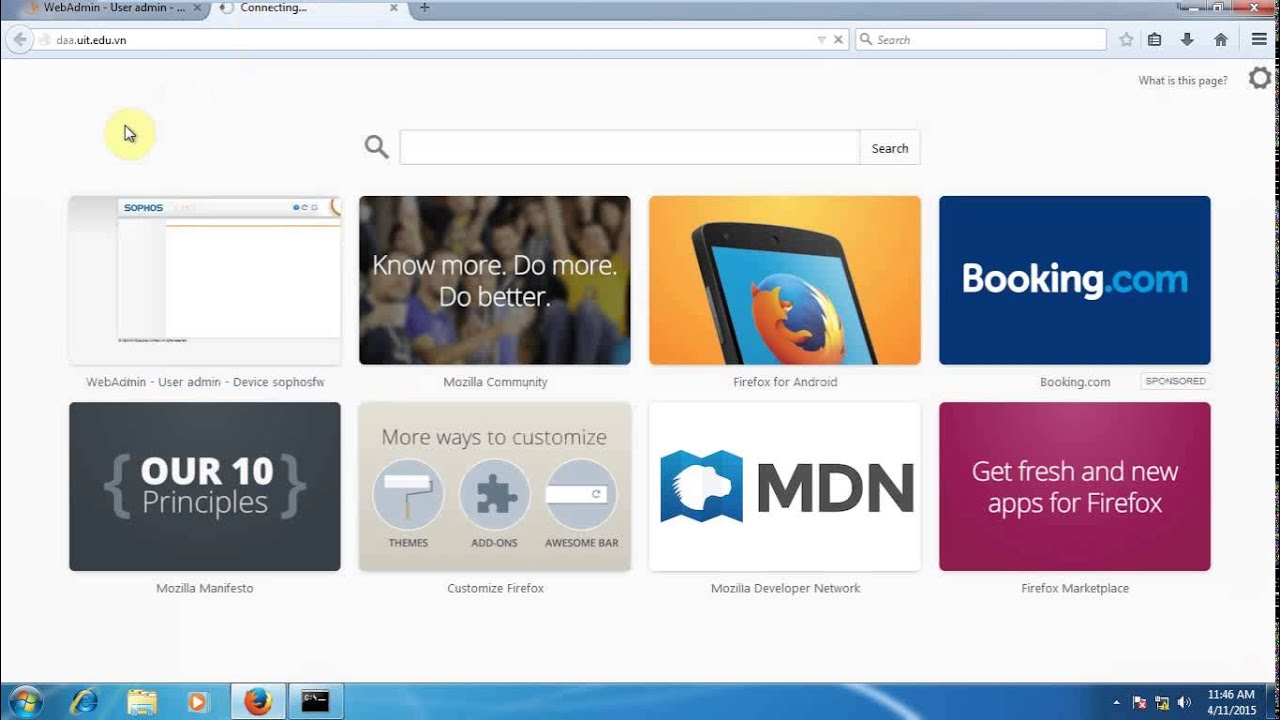Close the WebAdmin tab
Screen dimensions: 1280x720
[197, 8]
